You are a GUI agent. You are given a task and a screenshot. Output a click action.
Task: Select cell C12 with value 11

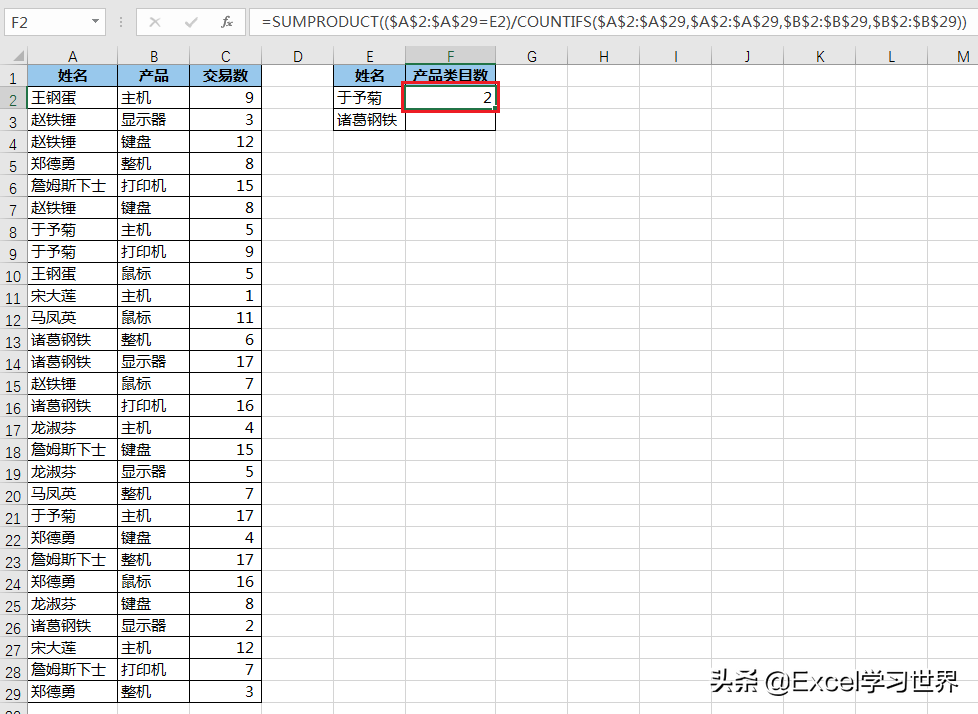225,317
